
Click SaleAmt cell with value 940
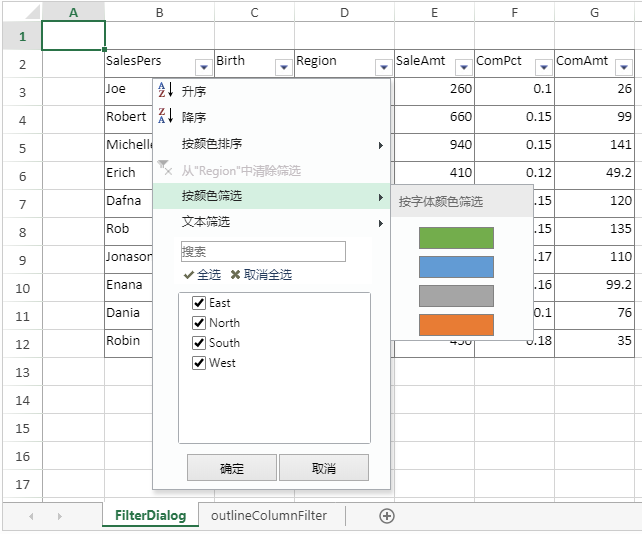tap(434, 147)
